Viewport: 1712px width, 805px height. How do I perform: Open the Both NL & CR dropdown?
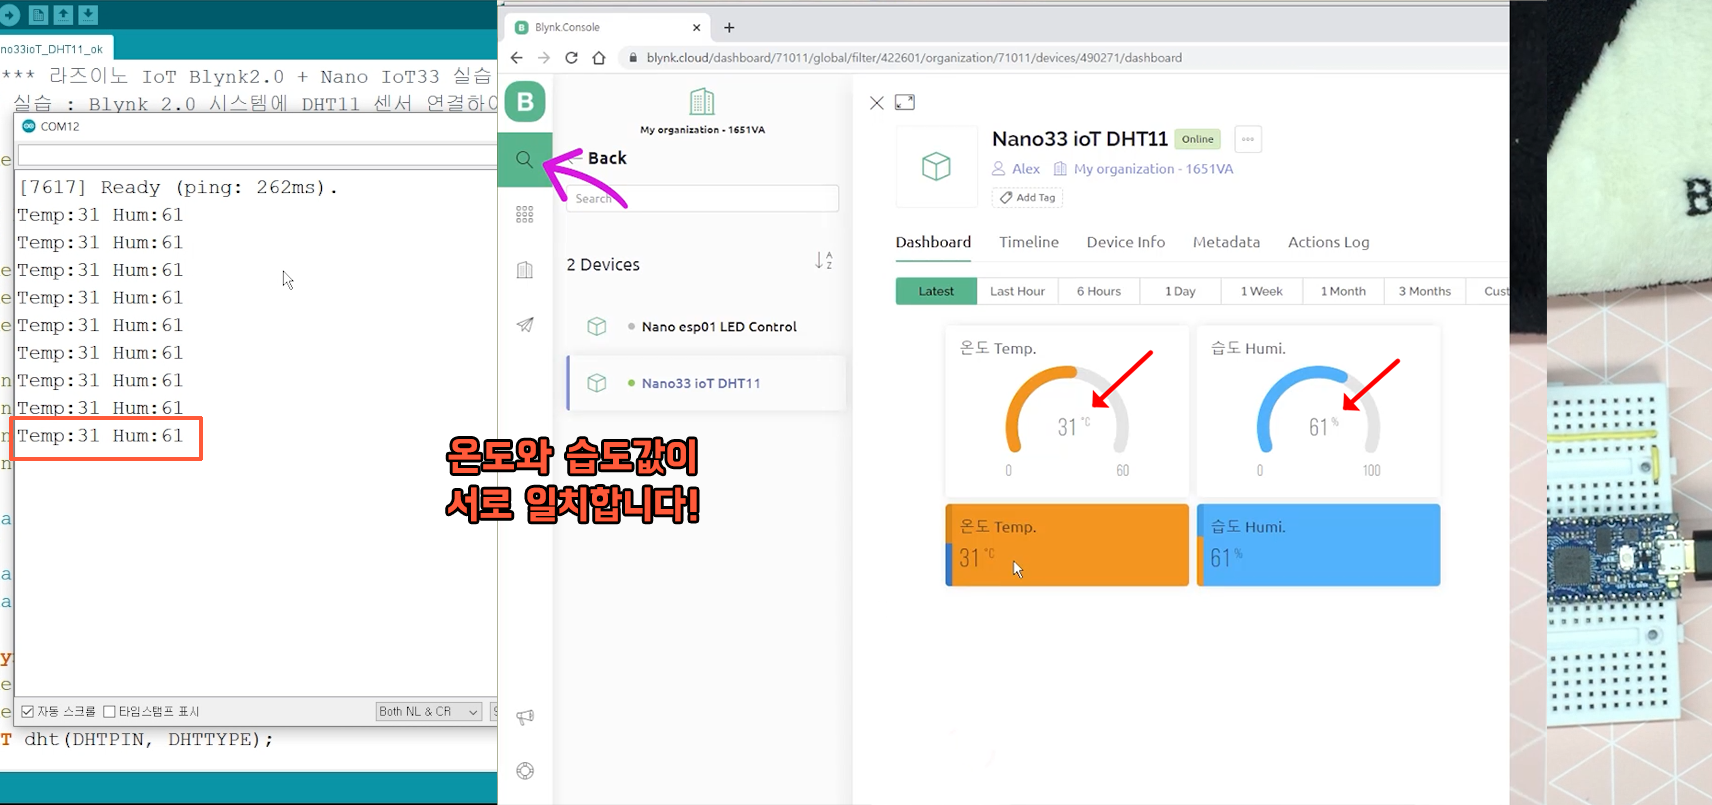click(429, 711)
